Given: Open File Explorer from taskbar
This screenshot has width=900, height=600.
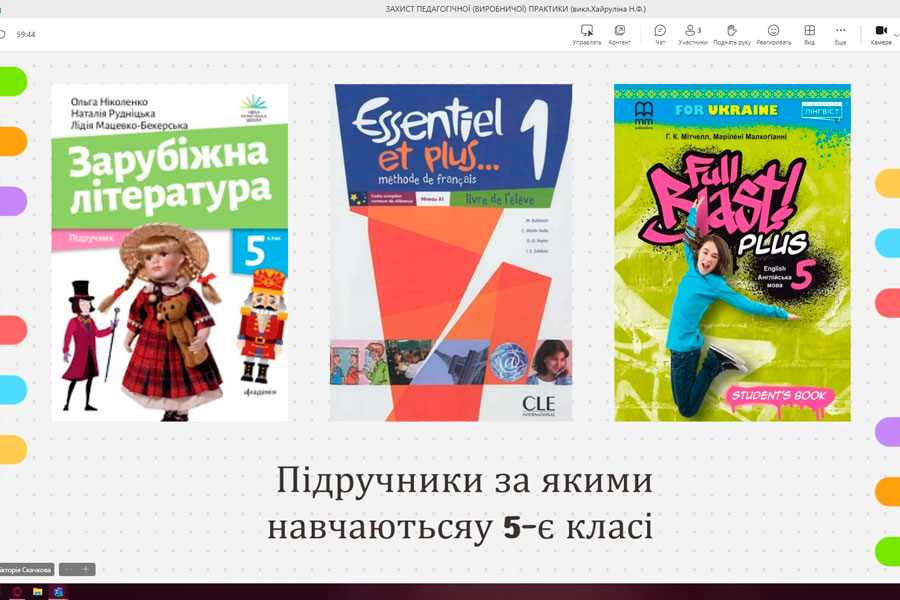Looking at the screenshot, I should click(38, 592).
